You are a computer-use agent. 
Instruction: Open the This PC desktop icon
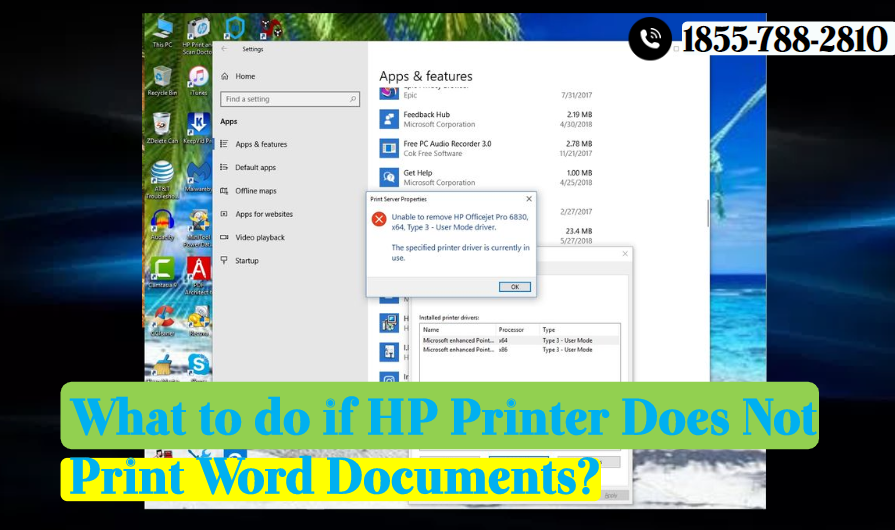click(163, 32)
